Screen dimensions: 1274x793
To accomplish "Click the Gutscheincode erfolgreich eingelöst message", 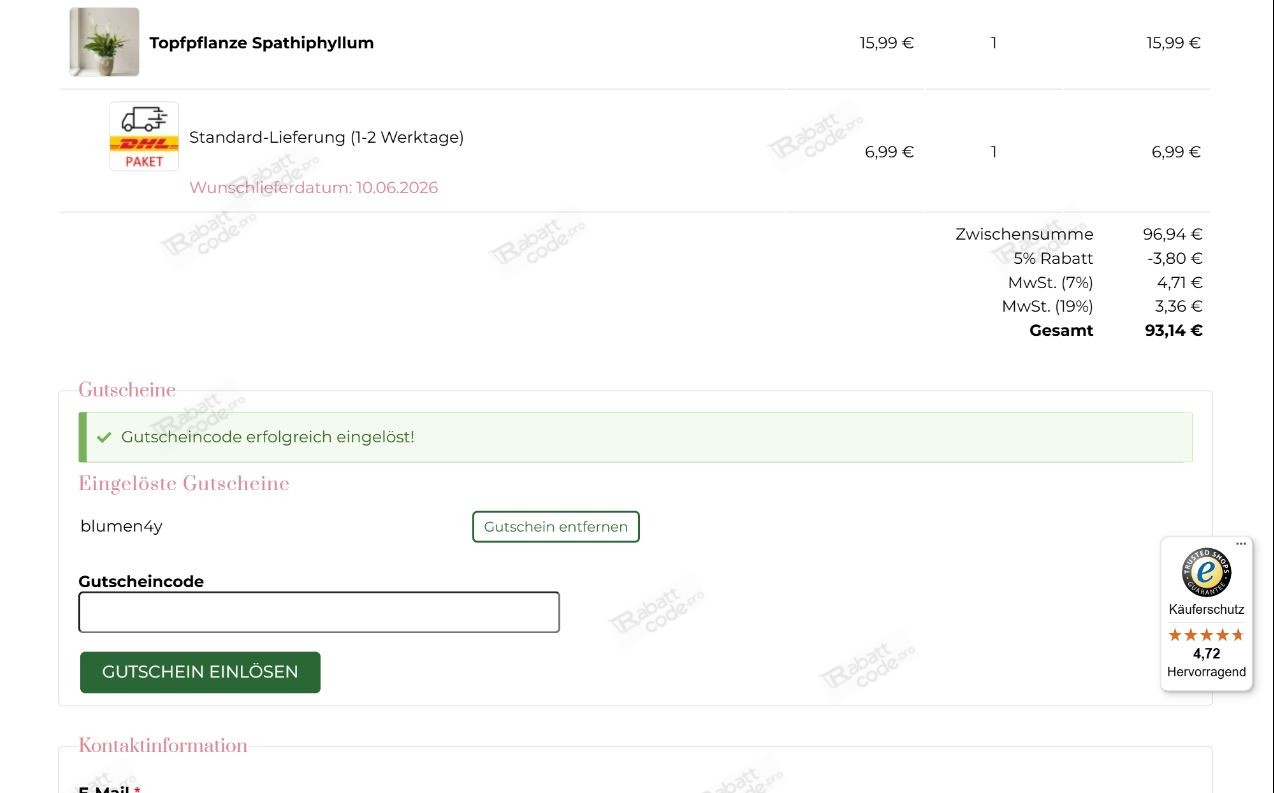I will (268, 437).
